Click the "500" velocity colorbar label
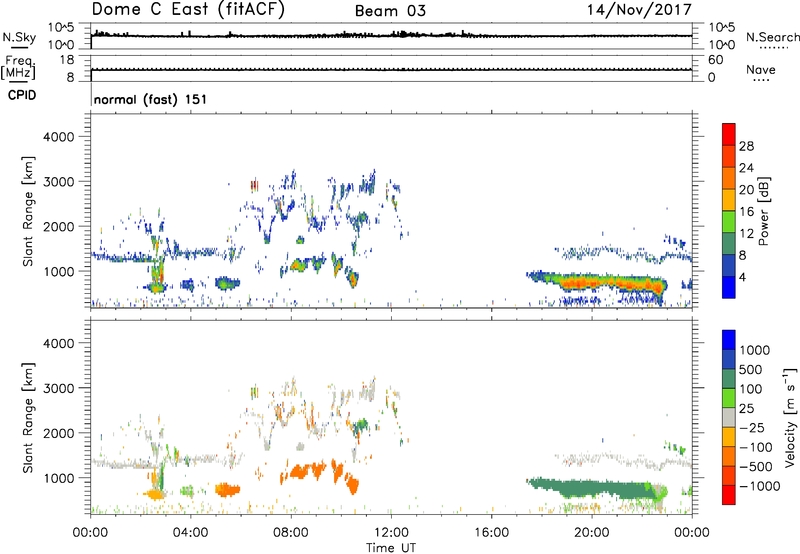 point(751,370)
